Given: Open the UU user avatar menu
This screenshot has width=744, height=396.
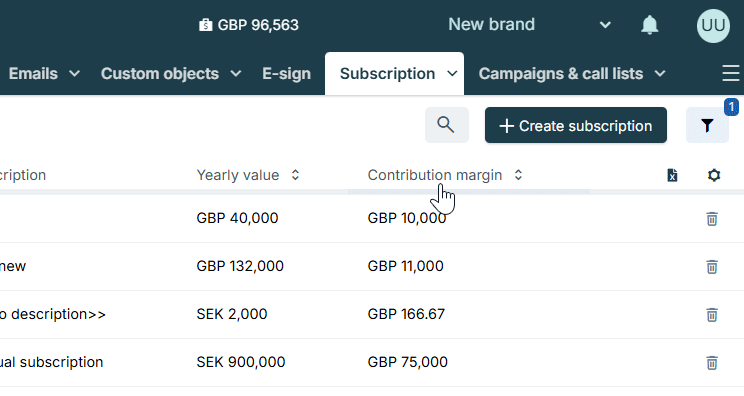Looking at the screenshot, I should [713, 26].
